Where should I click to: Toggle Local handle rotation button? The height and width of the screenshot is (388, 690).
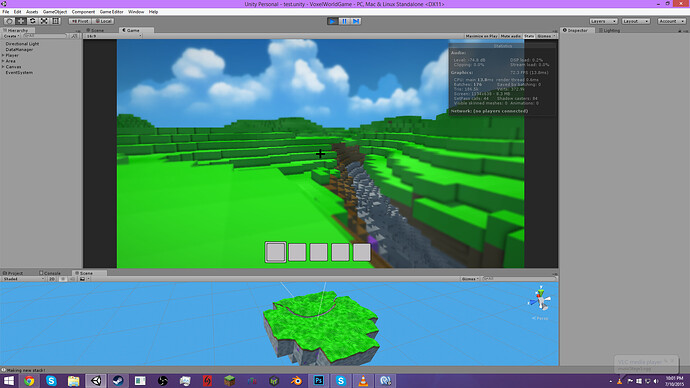pyautogui.click(x=103, y=21)
